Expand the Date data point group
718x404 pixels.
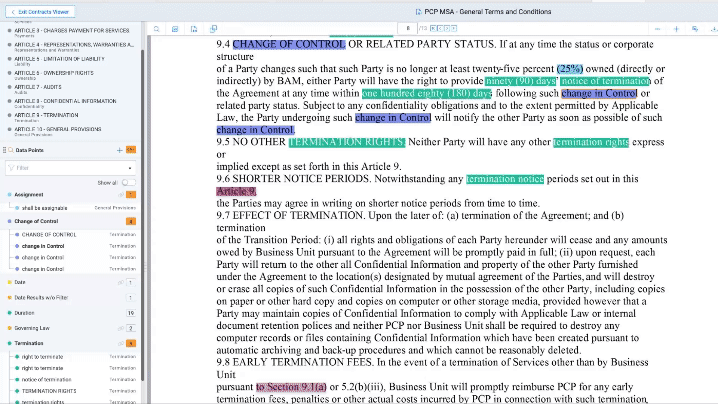coord(8,282)
